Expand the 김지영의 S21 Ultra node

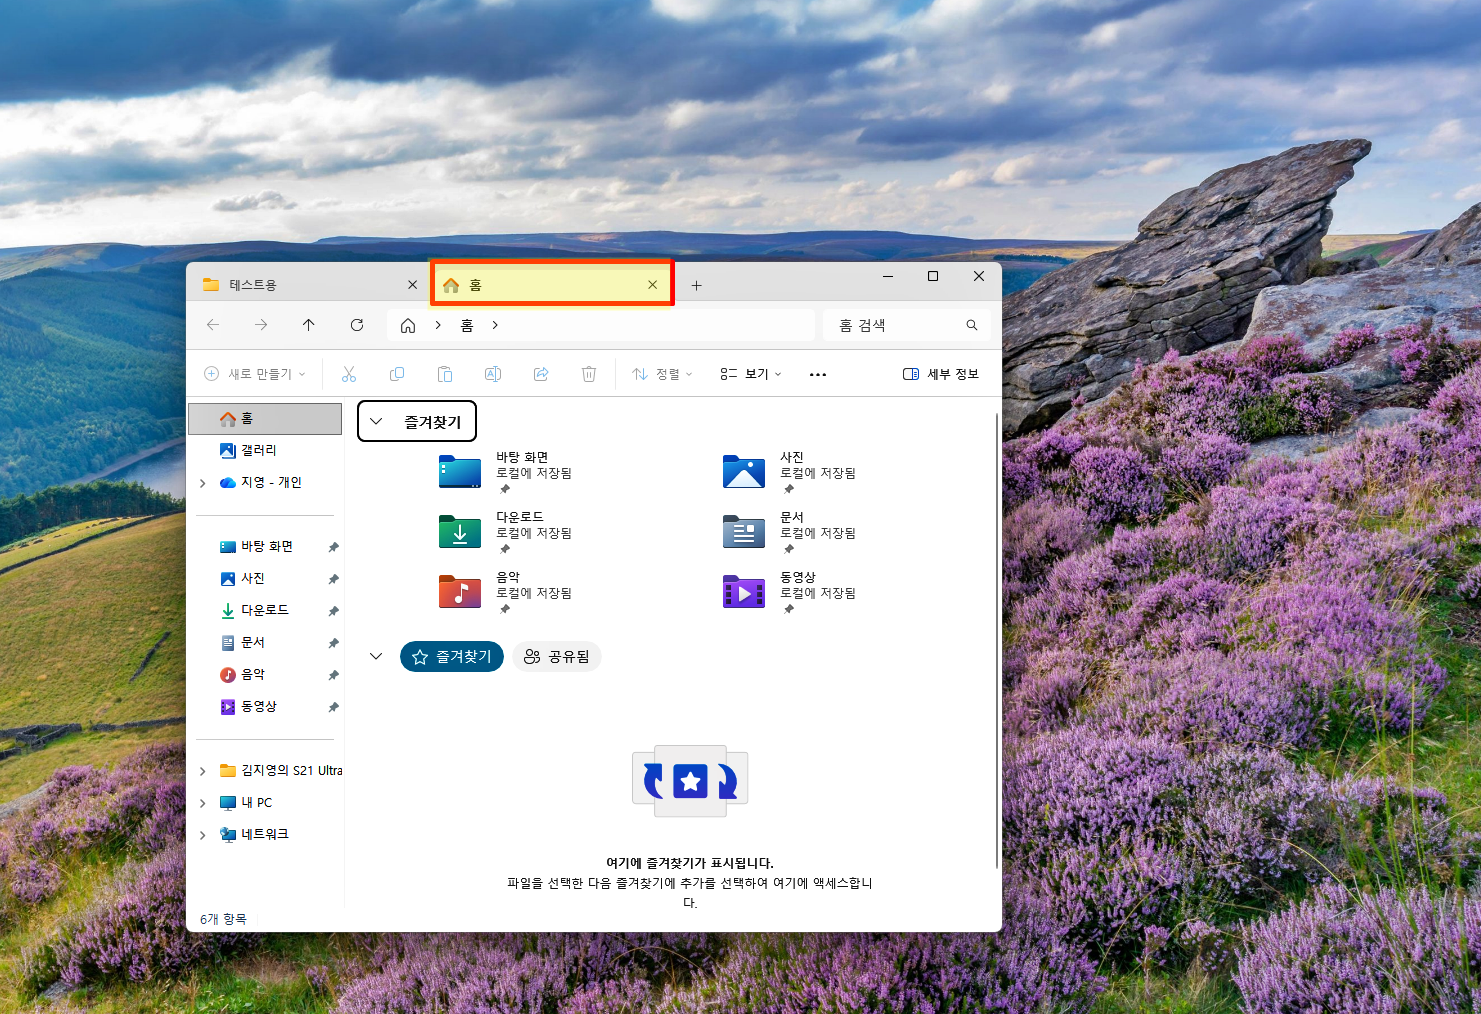pos(203,771)
